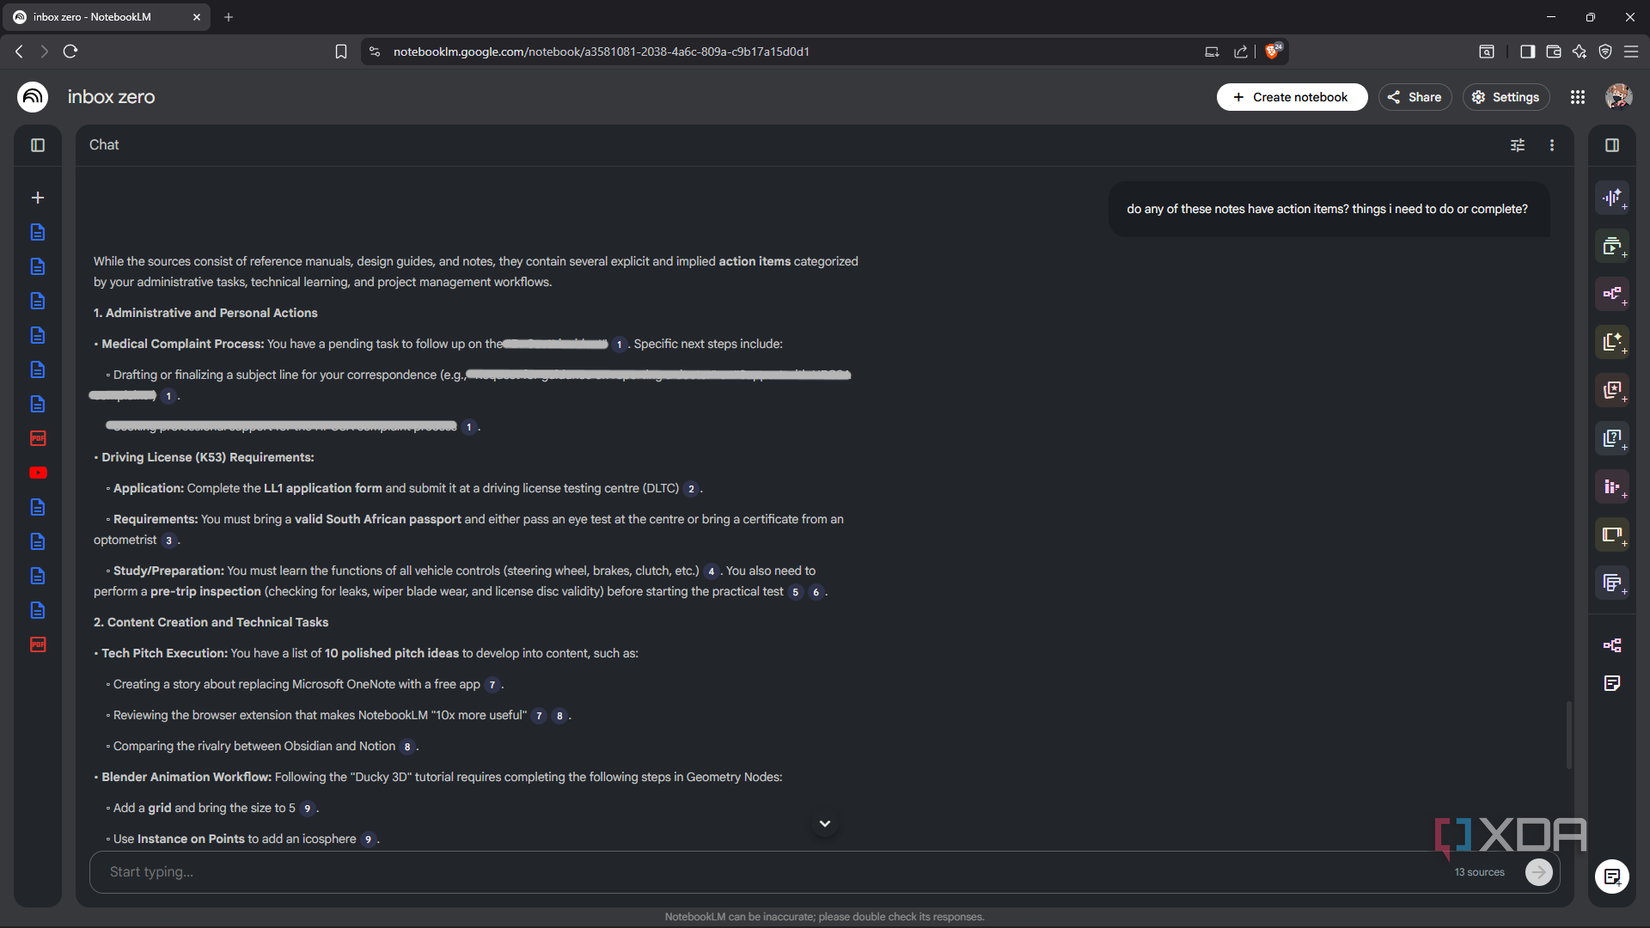Create a new notebook
Viewport: 1650px width, 928px height.
tap(1292, 97)
